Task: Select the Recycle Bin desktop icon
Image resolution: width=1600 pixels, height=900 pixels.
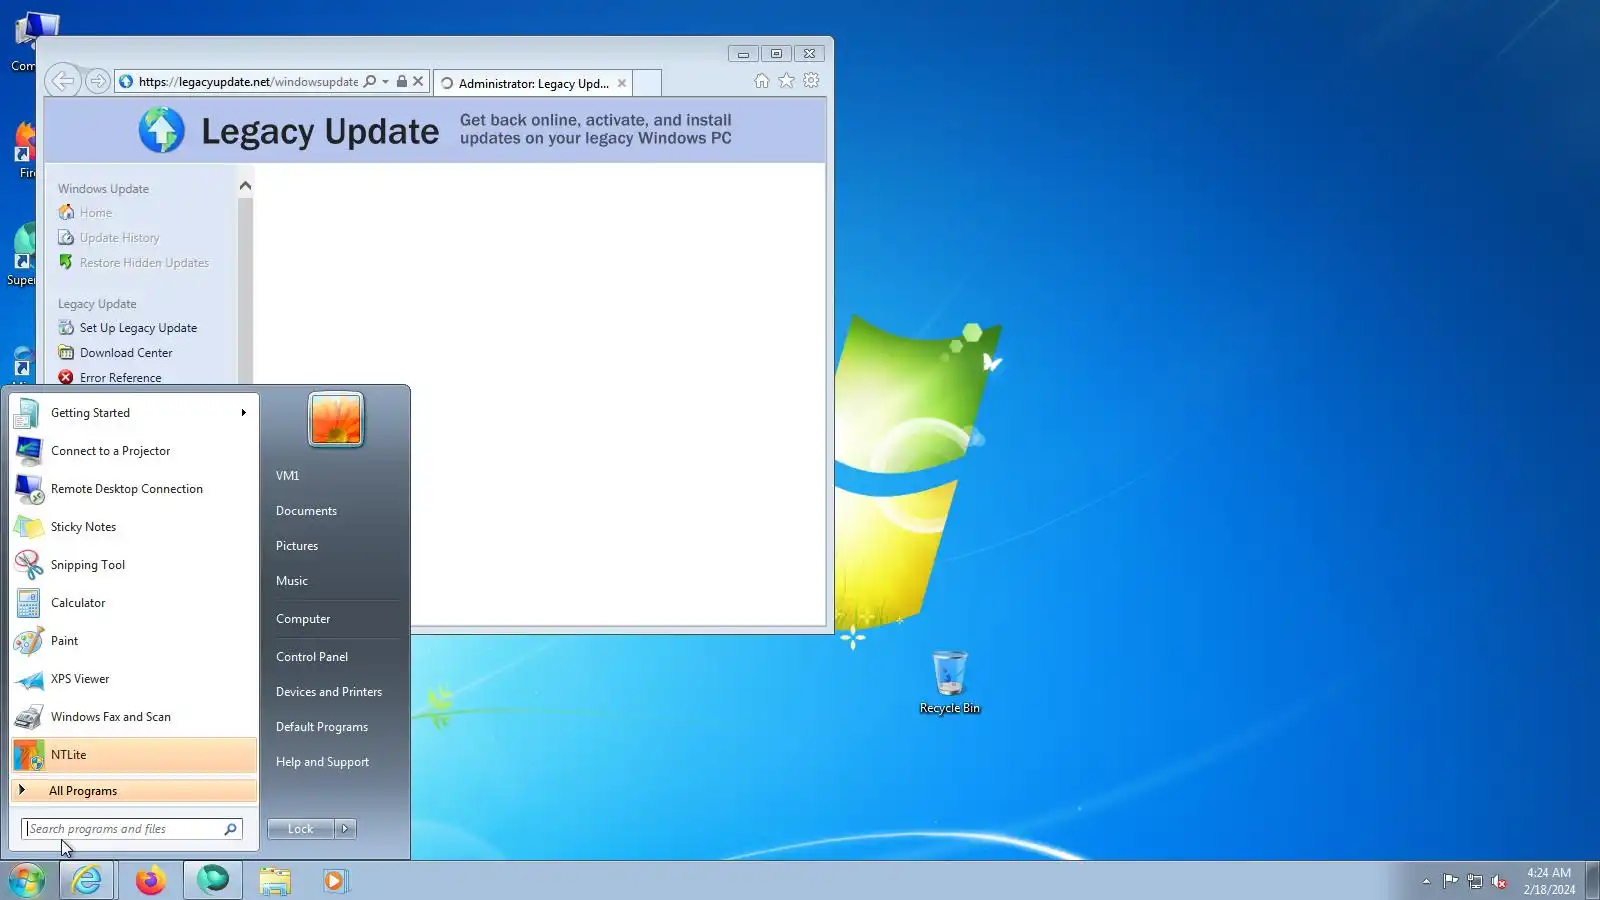Action: coord(949,683)
